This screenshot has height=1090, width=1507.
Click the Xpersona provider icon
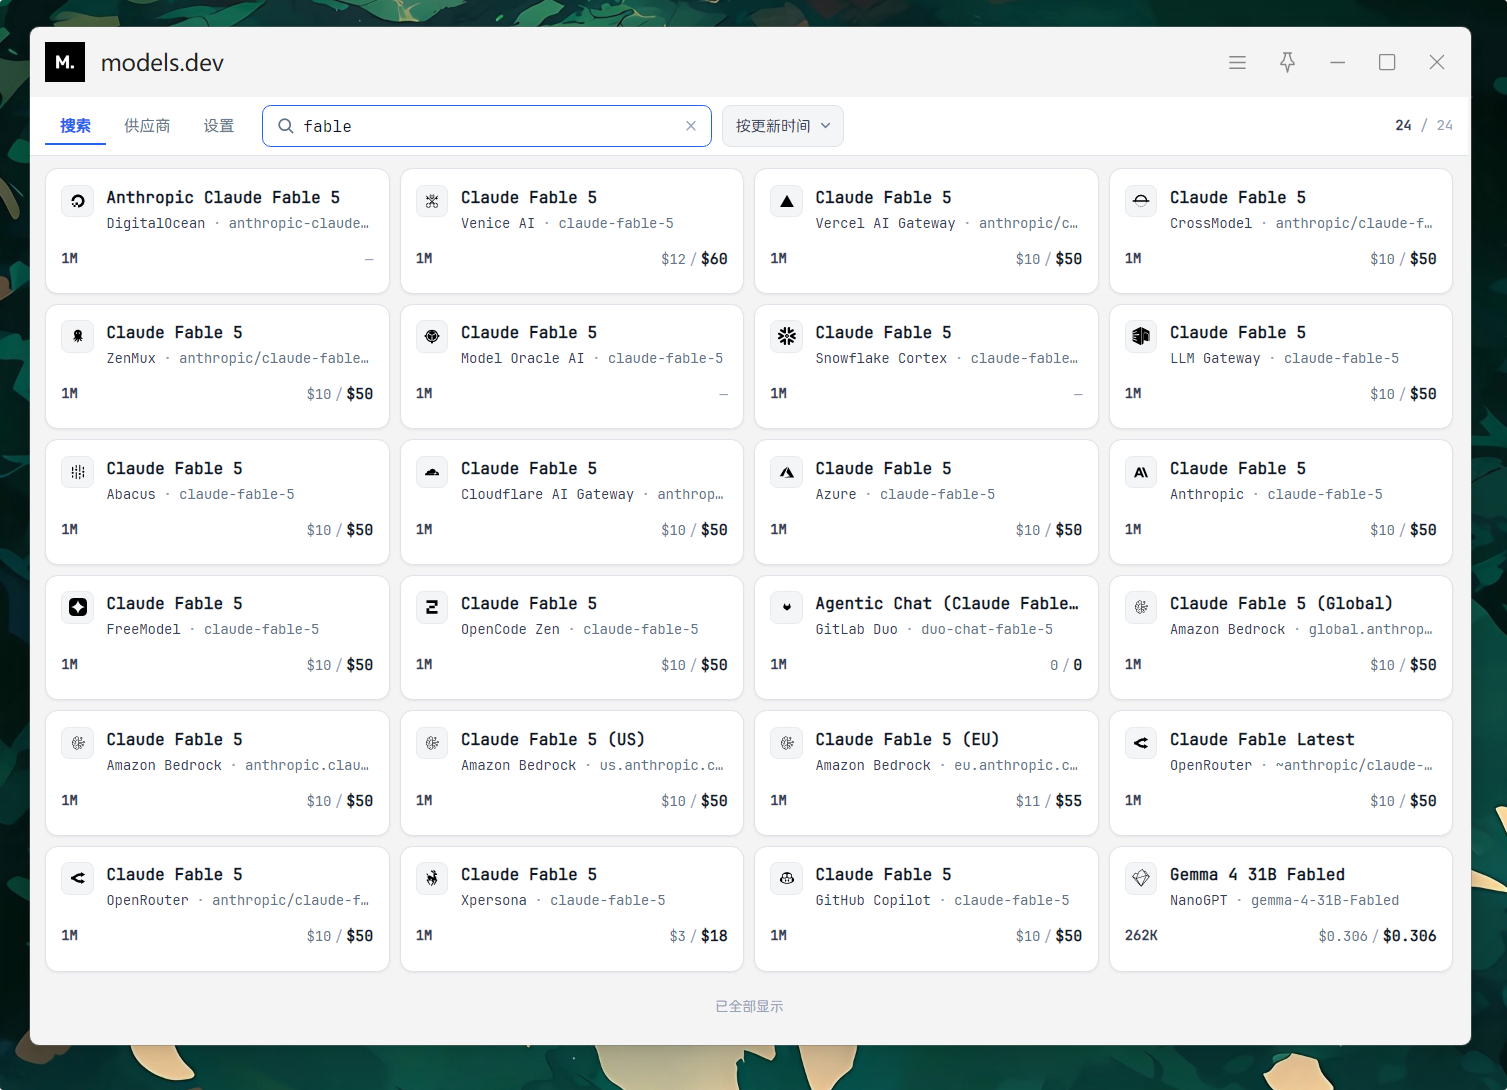pos(432,878)
